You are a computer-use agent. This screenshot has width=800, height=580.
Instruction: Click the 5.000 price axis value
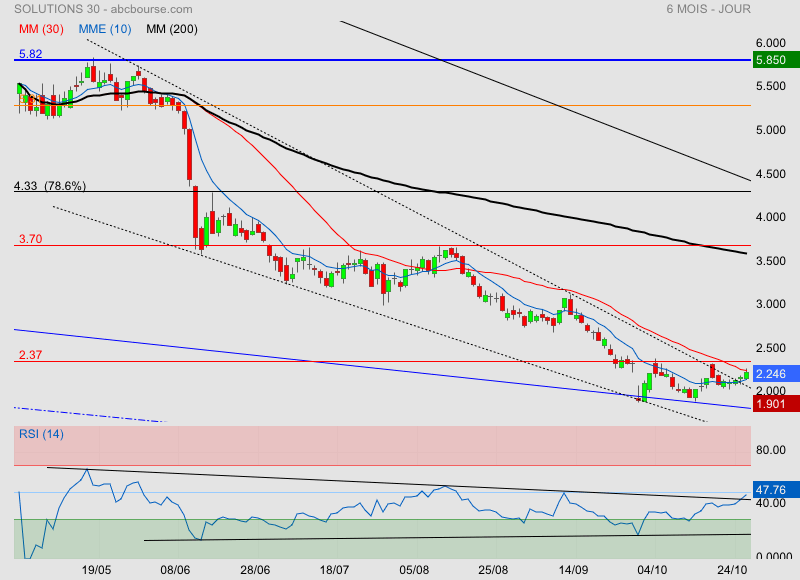click(x=770, y=130)
